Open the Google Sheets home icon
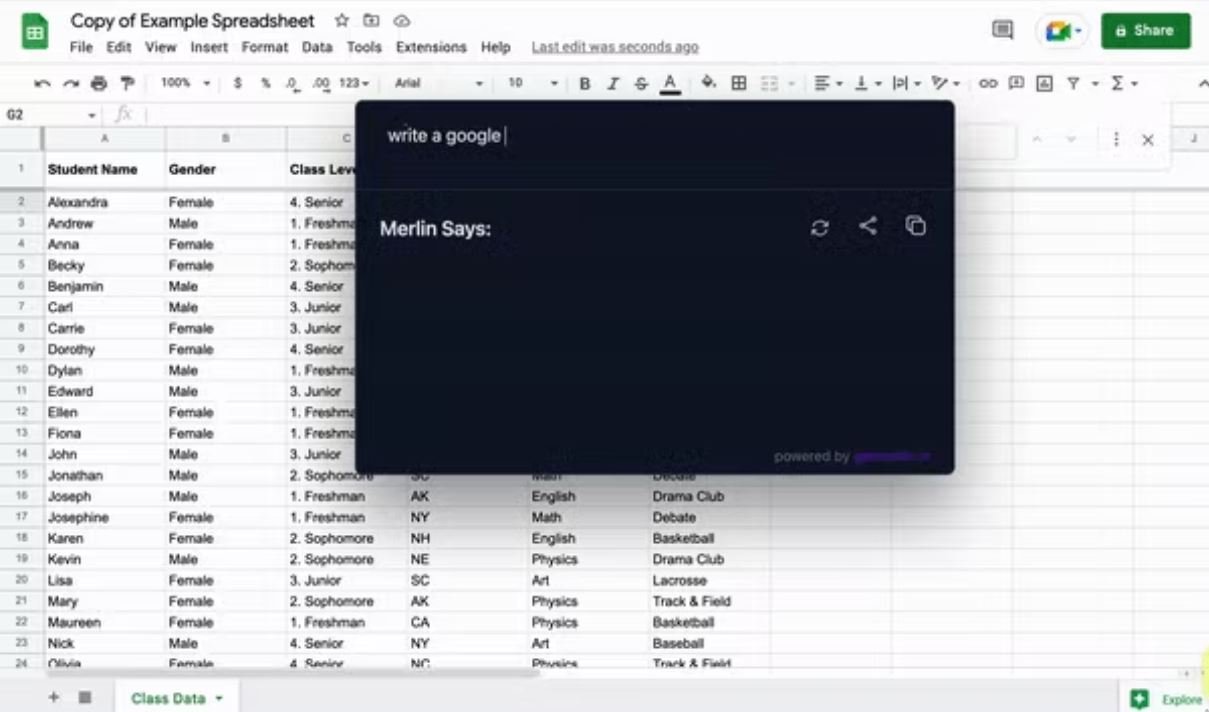Image resolution: width=1209 pixels, height=712 pixels. coord(36,32)
